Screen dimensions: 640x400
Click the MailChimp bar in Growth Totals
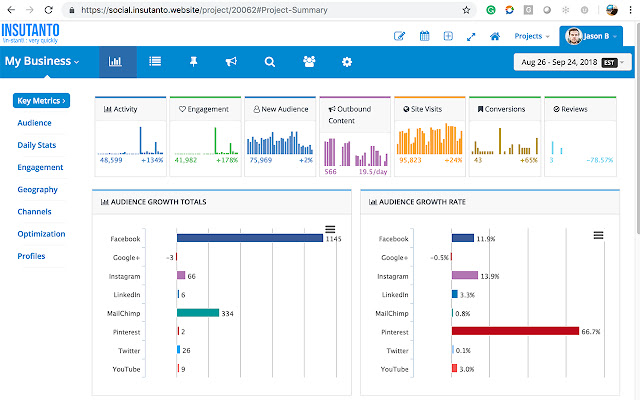click(x=198, y=313)
